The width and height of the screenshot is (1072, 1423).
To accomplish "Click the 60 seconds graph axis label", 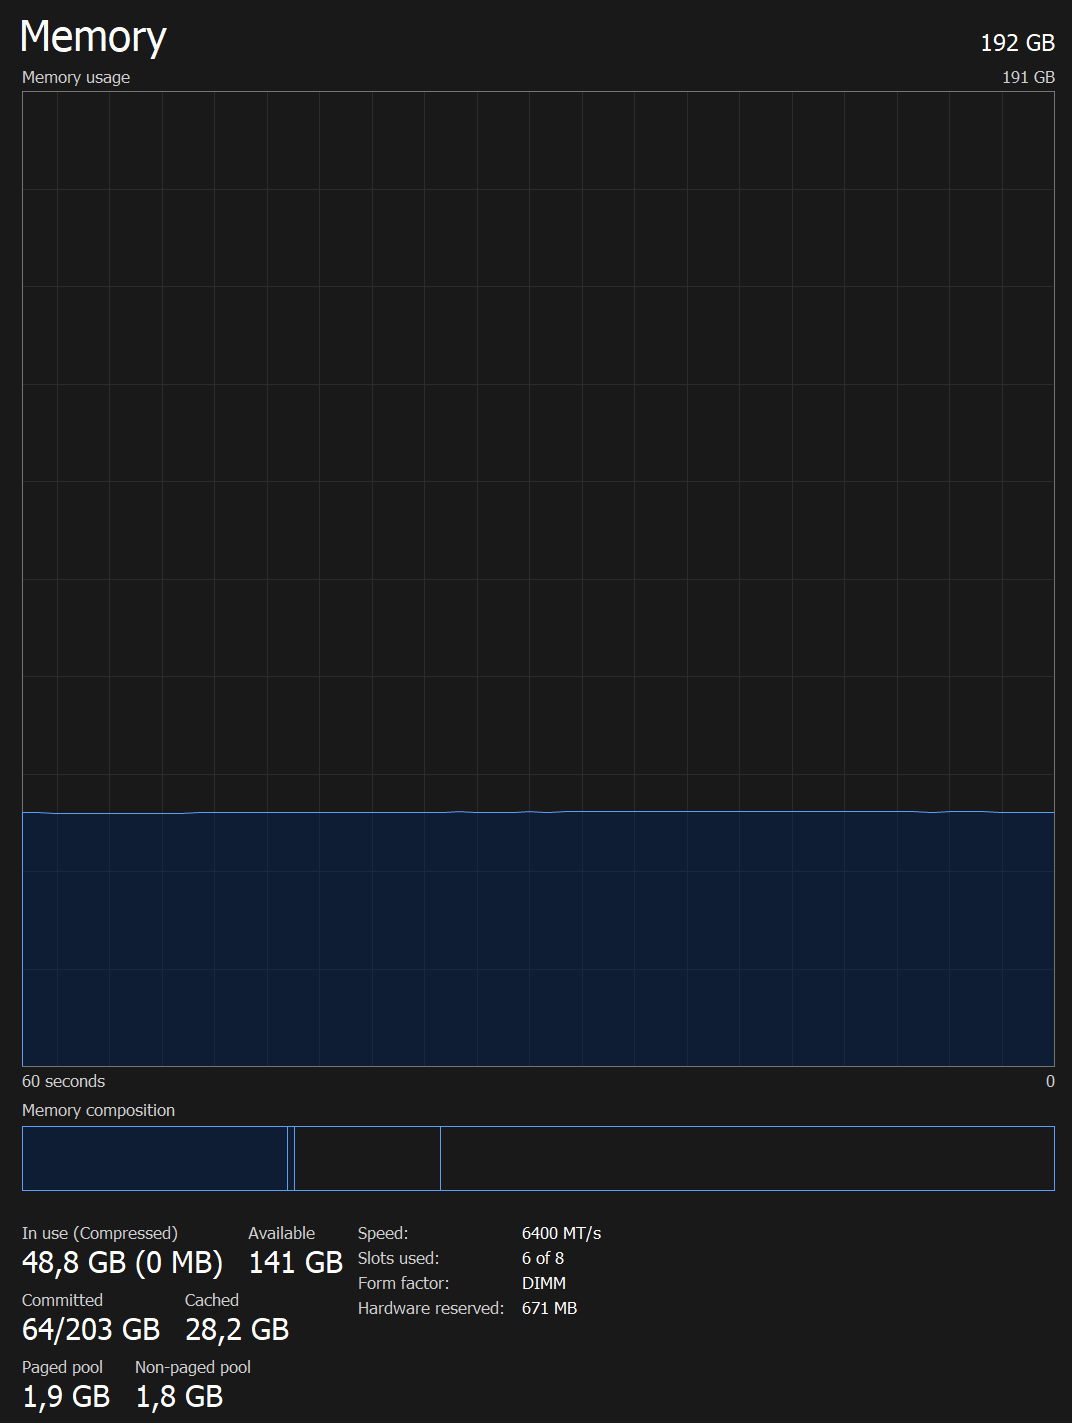I will pyautogui.click(x=63, y=1081).
